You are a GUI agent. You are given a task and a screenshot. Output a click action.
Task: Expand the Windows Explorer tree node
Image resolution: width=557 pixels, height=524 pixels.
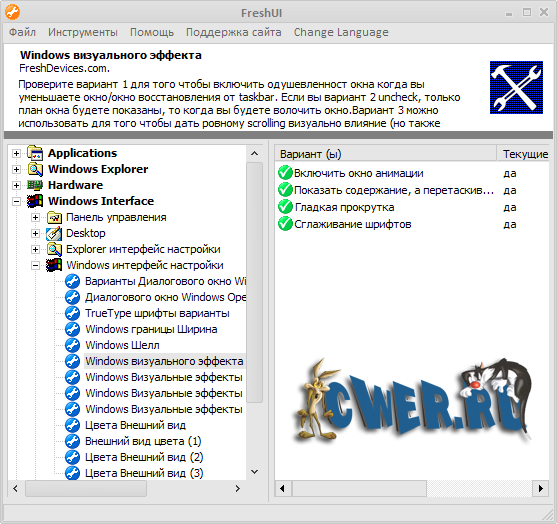pyautogui.click(x=16, y=169)
